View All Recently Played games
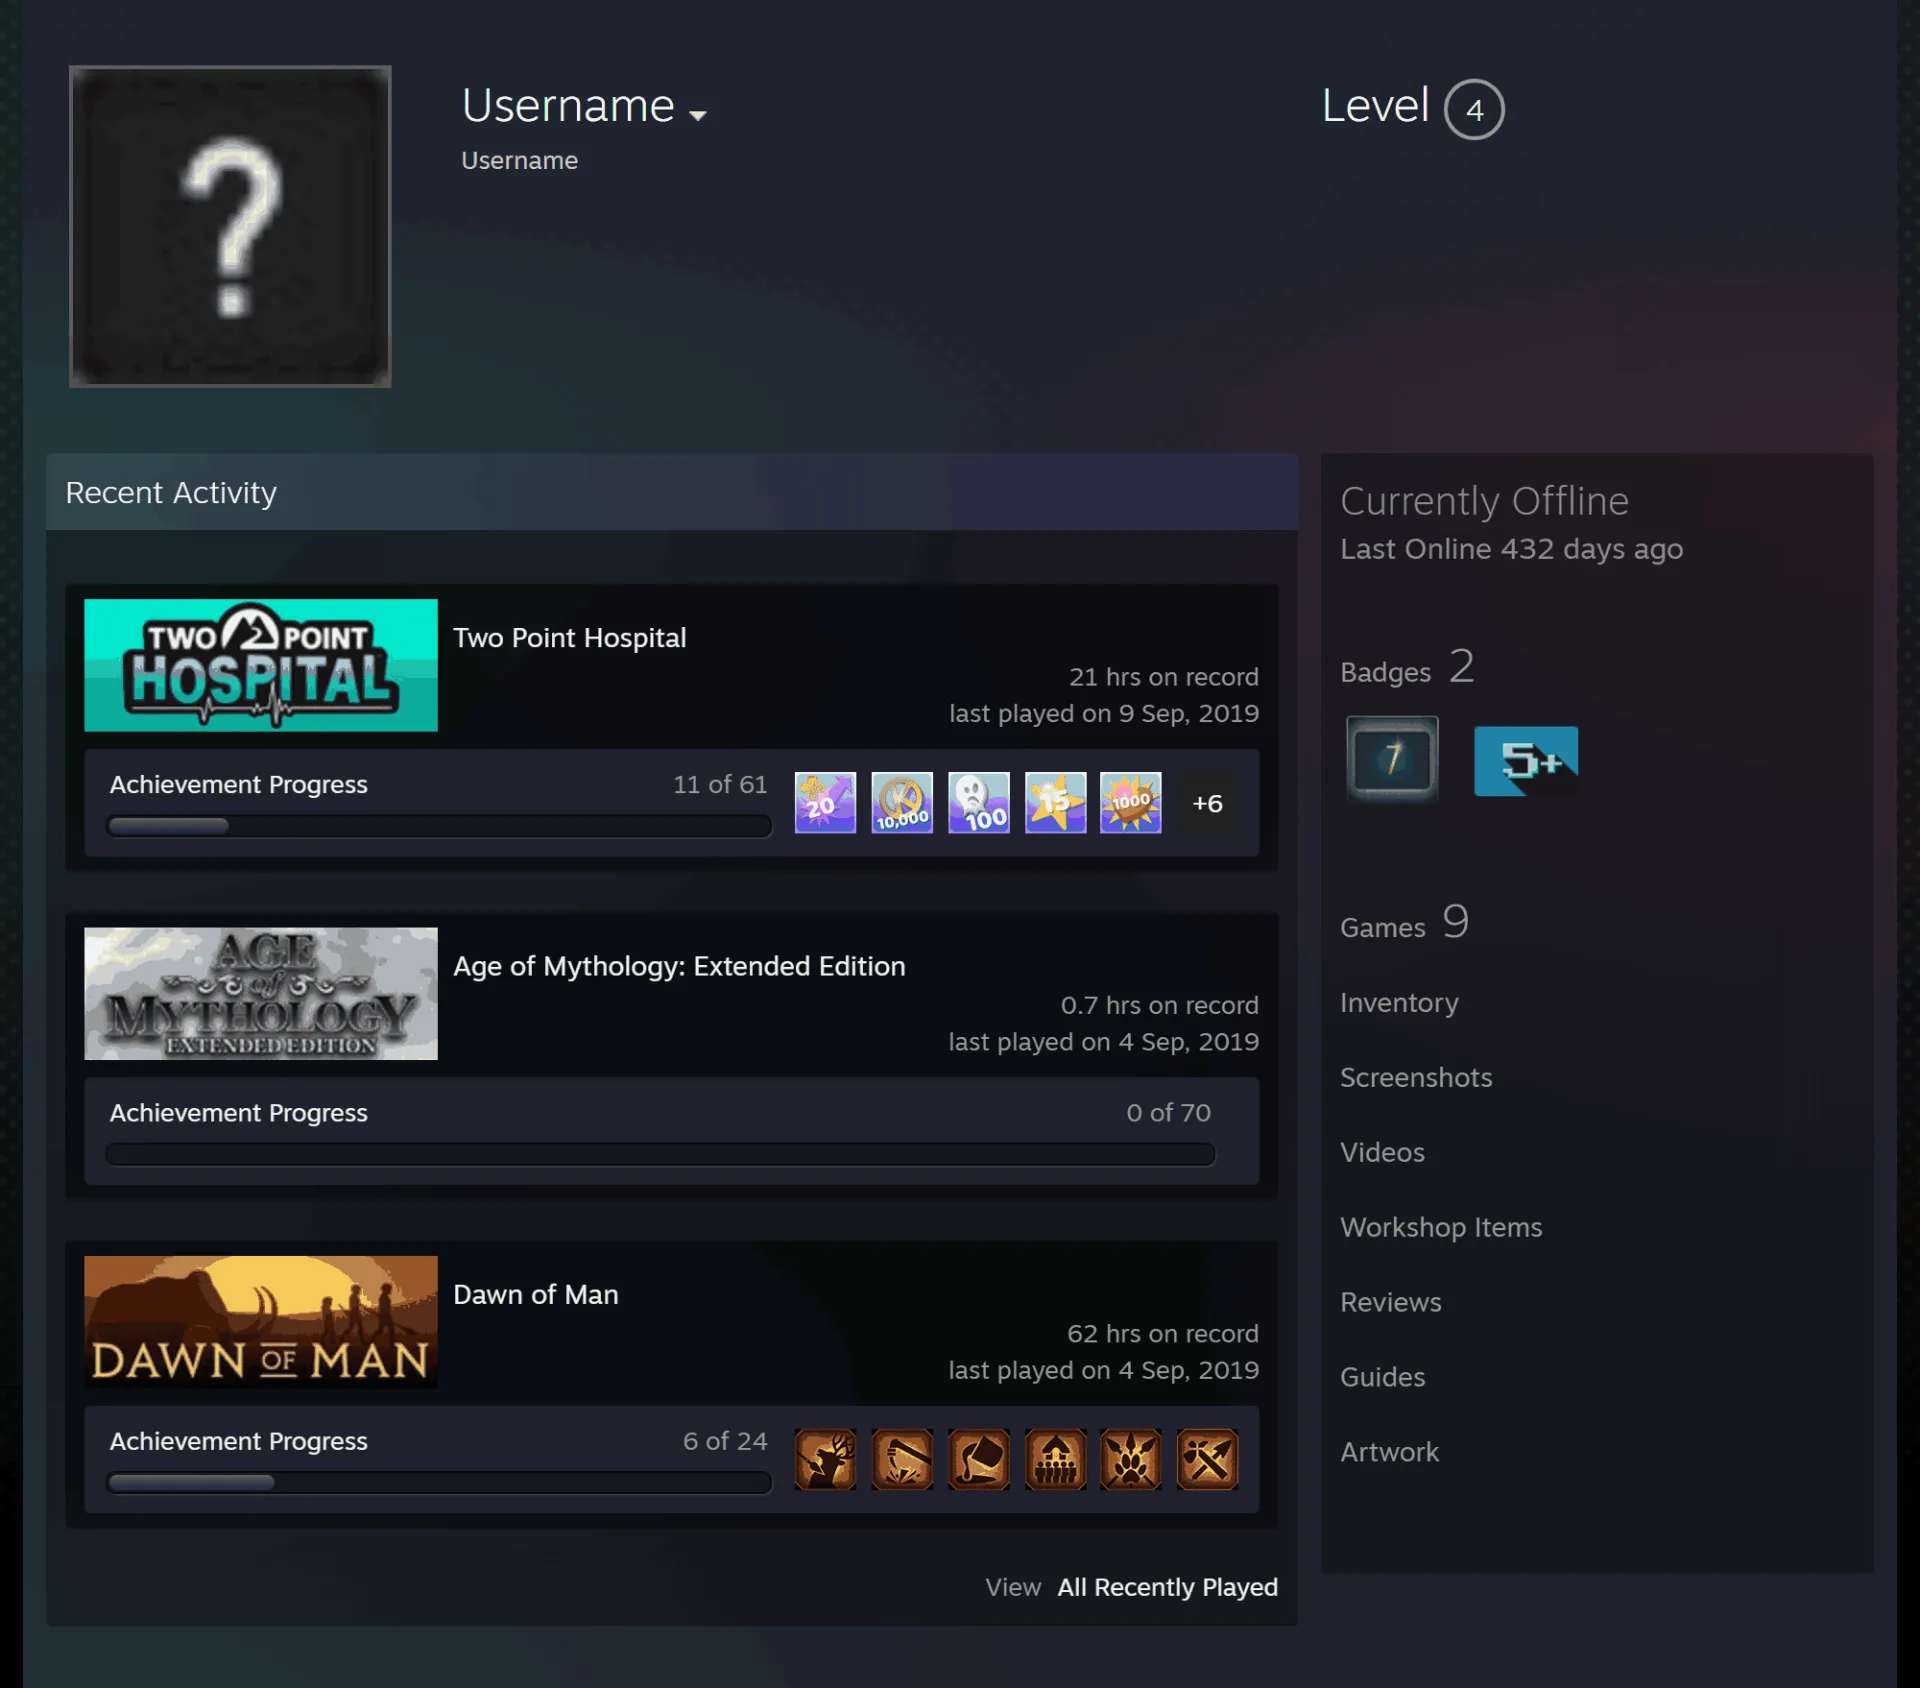 1167,1587
